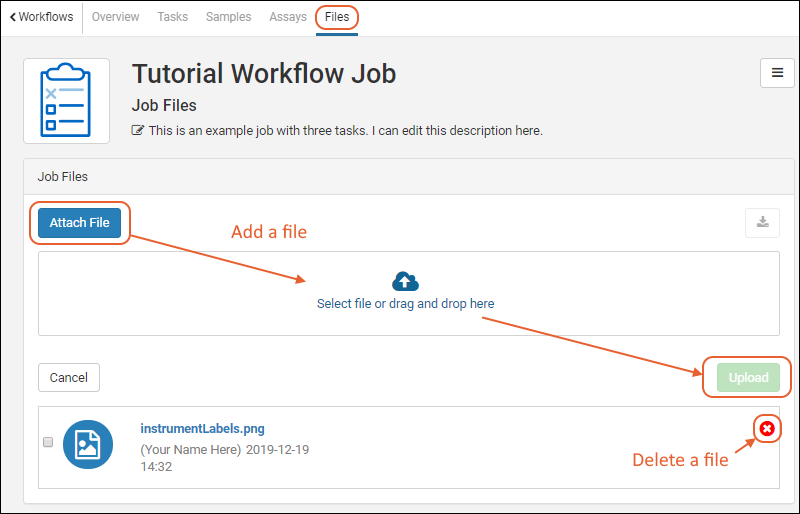Click the workflow job clipboard icon
The image size is (800, 514).
[67, 100]
